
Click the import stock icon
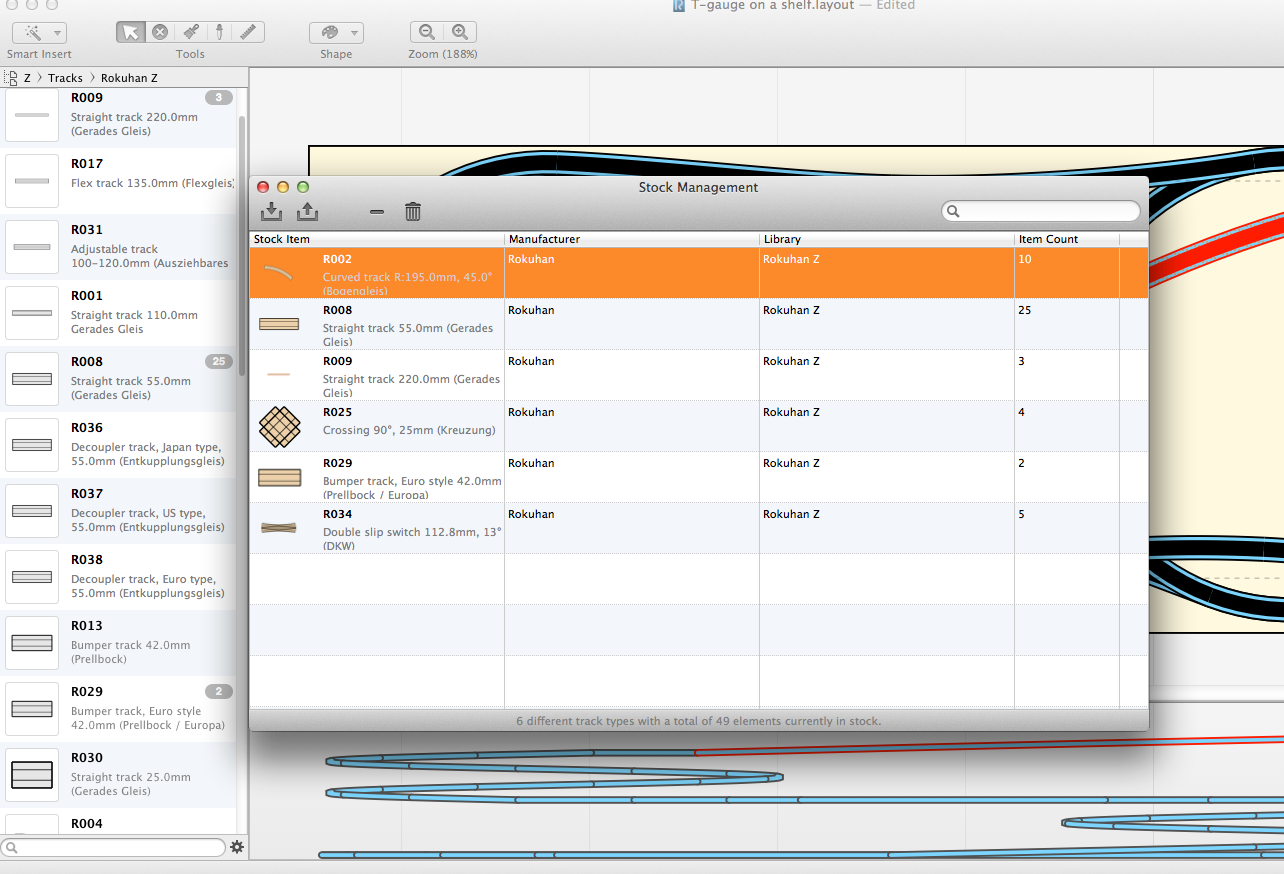[x=271, y=211]
